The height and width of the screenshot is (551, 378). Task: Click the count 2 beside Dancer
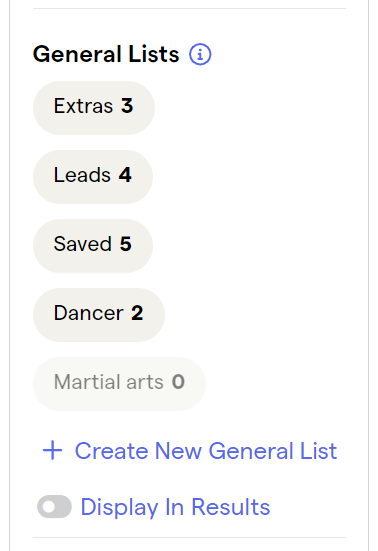point(137,313)
